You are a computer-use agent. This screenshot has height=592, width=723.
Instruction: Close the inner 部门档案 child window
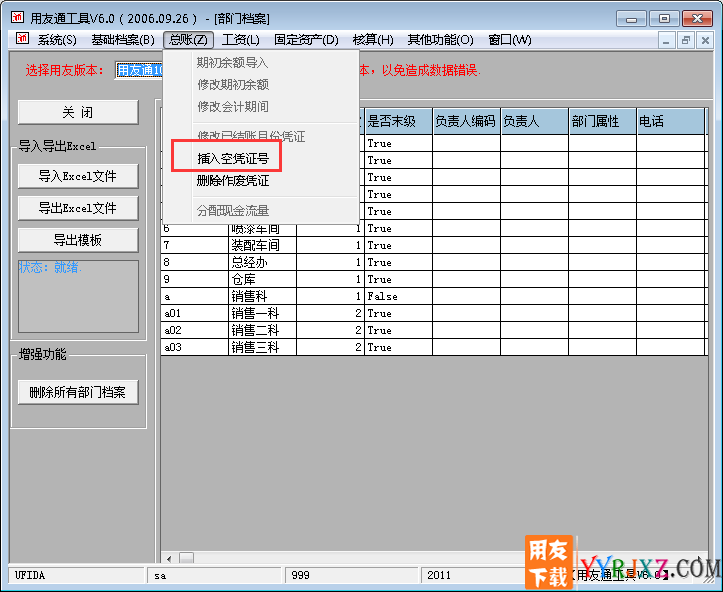pos(705,41)
